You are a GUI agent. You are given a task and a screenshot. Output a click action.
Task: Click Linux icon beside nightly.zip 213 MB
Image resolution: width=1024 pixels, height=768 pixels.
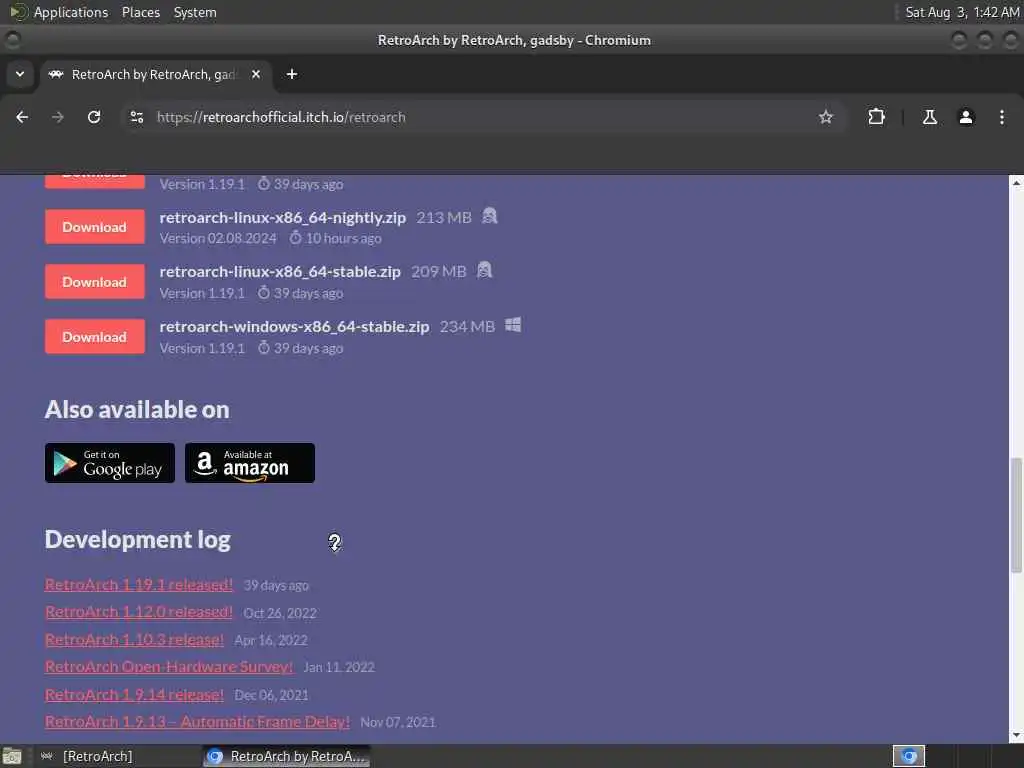(489, 216)
